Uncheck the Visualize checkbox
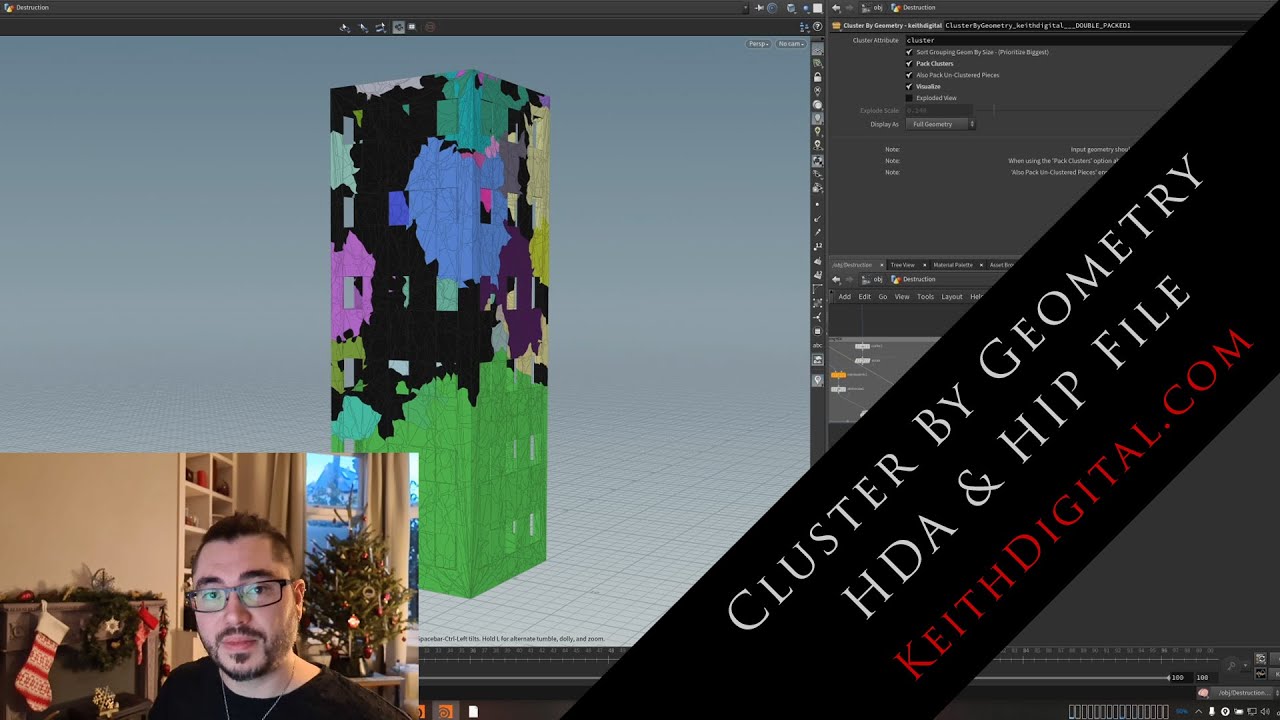 coord(909,86)
